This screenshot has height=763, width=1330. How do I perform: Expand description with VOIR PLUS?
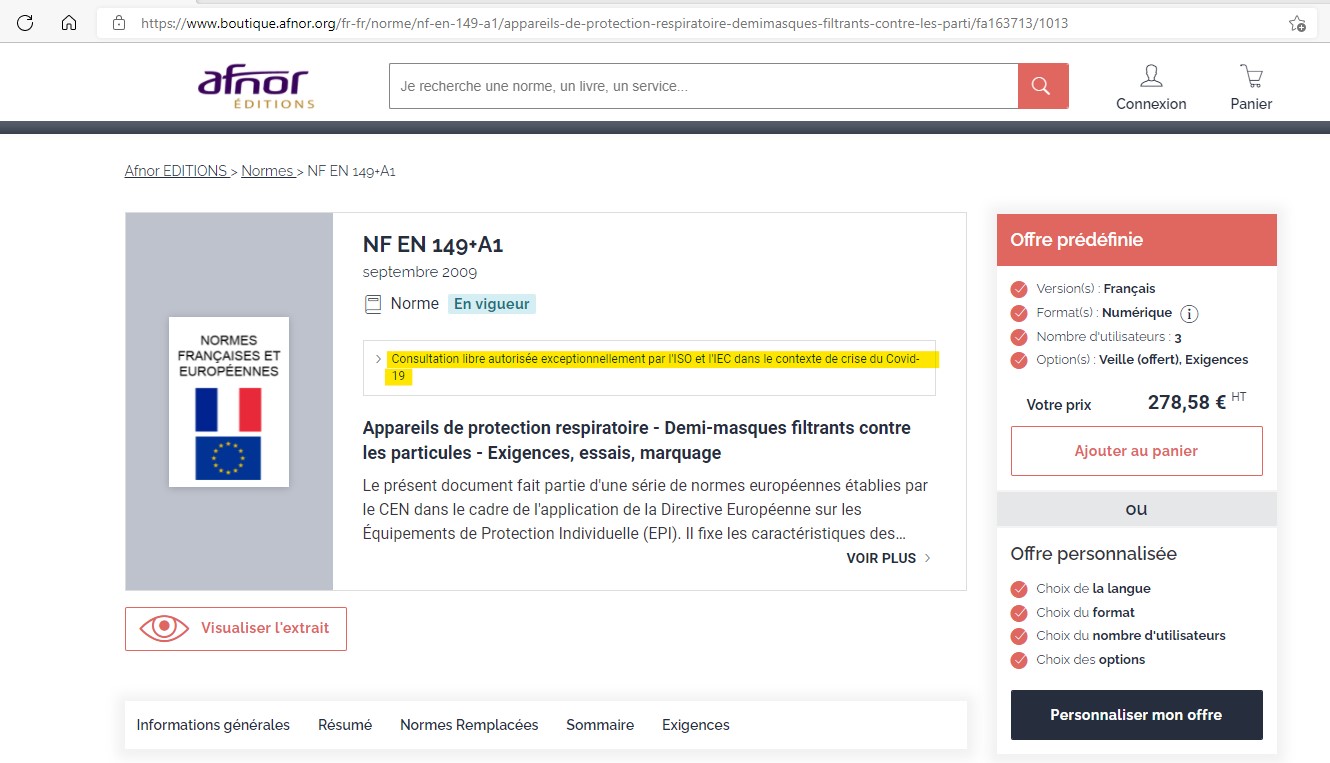coord(888,558)
